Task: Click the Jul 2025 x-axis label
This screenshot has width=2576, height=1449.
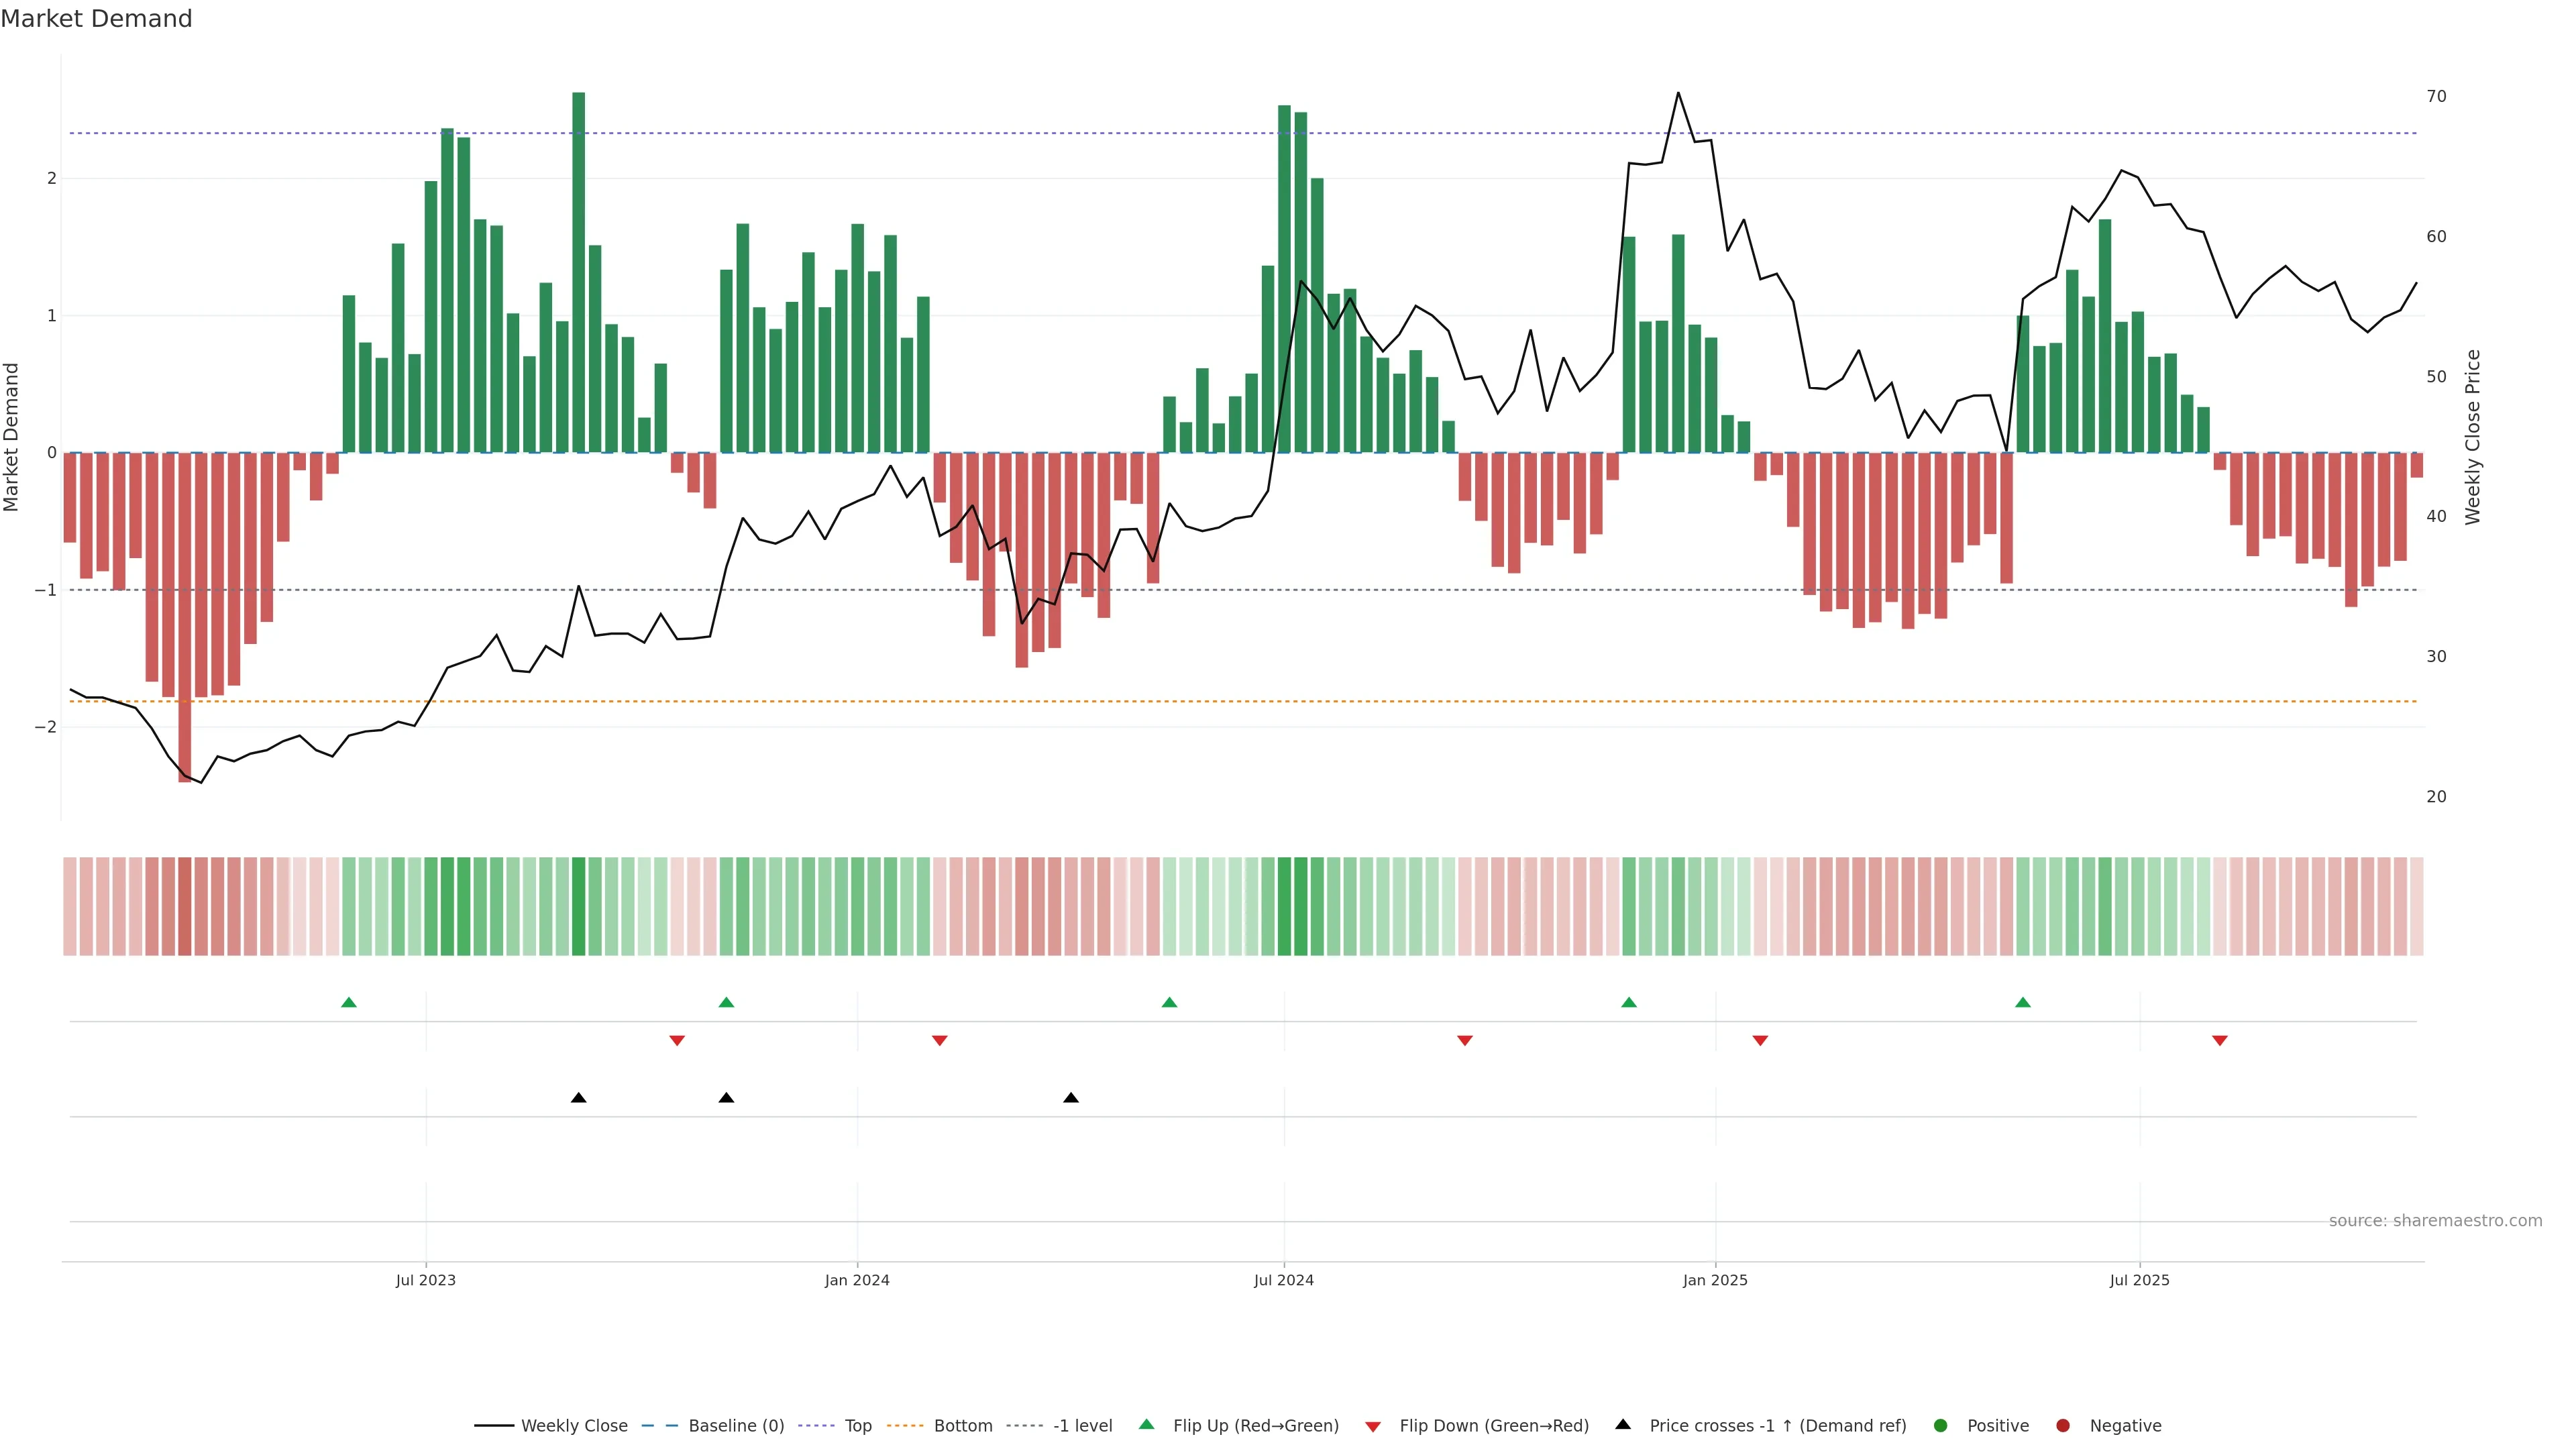Action: click(2140, 1280)
